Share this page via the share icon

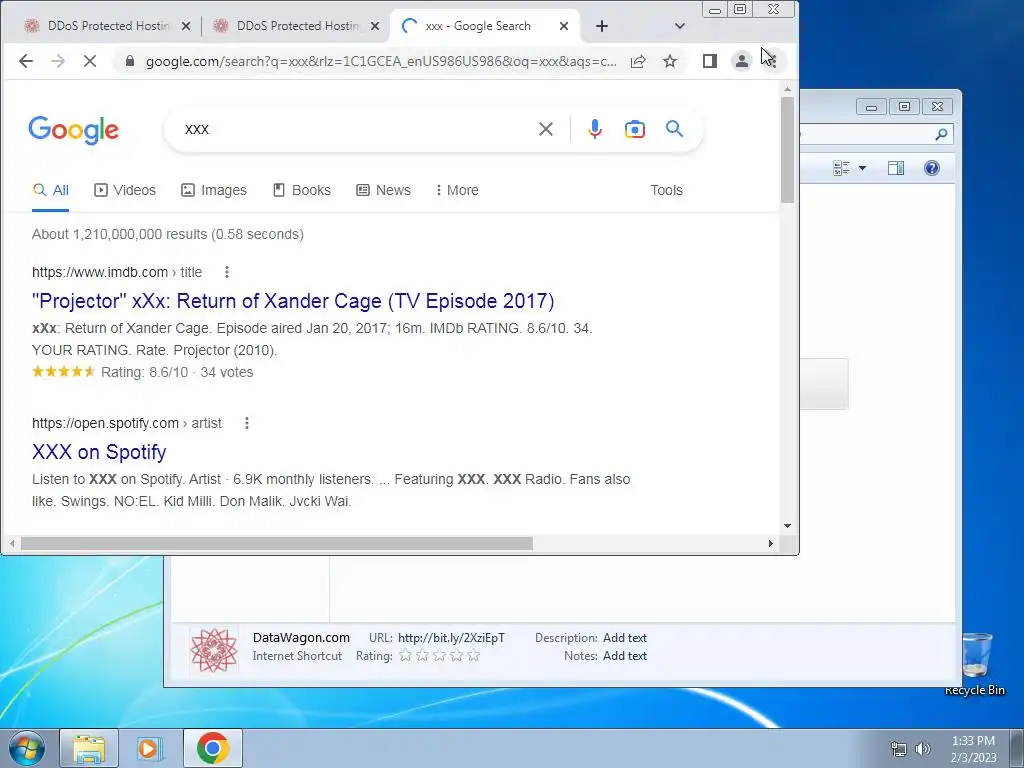[x=638, y=61]
